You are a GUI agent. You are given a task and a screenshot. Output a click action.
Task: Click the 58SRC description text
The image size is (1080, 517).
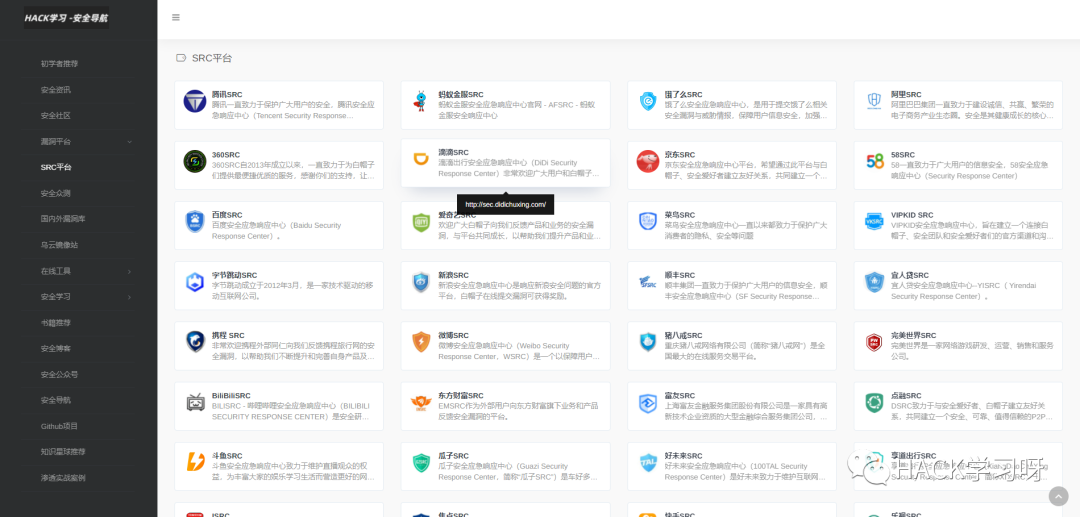(x=969, y=170)
